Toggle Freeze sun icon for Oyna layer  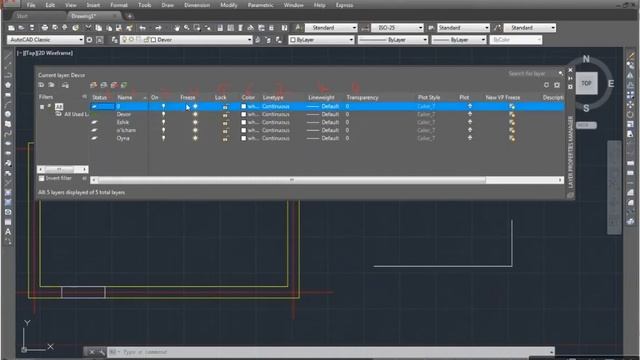point(195,138)
